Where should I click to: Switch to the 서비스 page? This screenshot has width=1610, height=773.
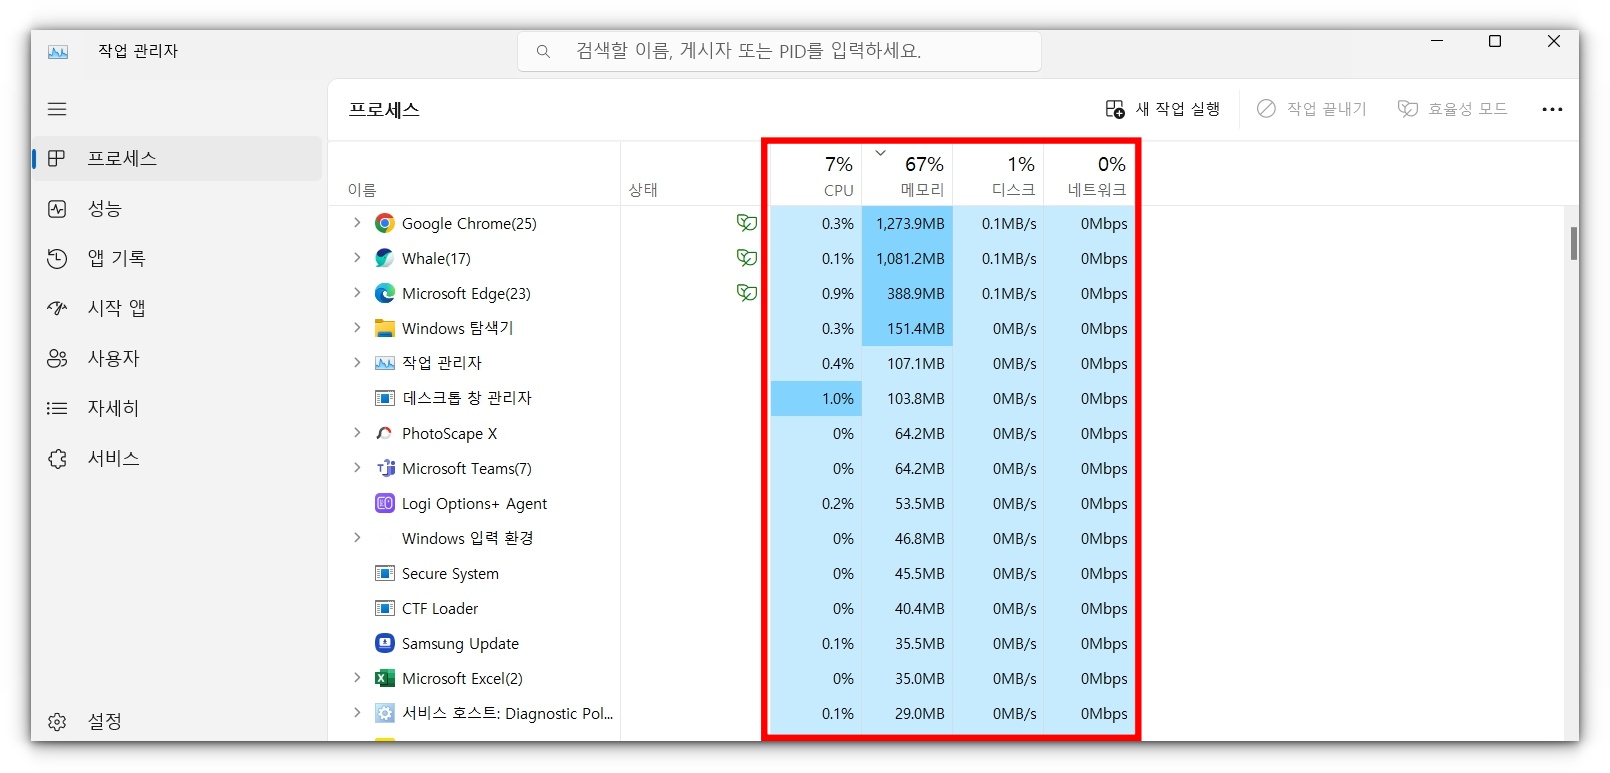[x=178, y=458]
